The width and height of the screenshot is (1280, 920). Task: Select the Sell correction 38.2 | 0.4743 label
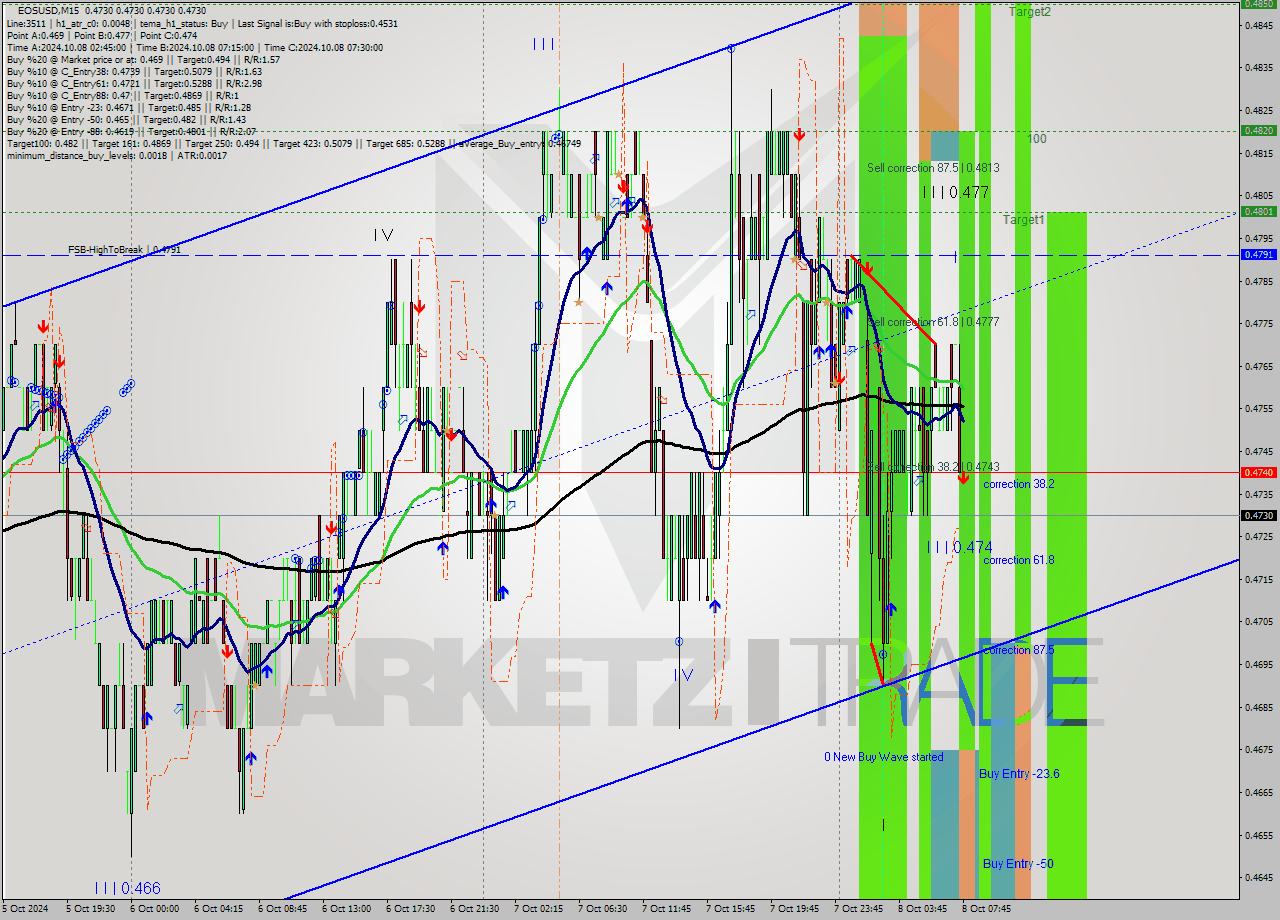point(933,467)
